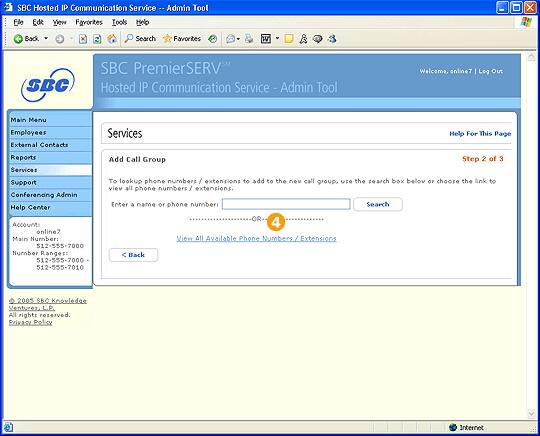Screen dimensions: 540x436
Task: Open Reports in sidebar
Action: 51,157
